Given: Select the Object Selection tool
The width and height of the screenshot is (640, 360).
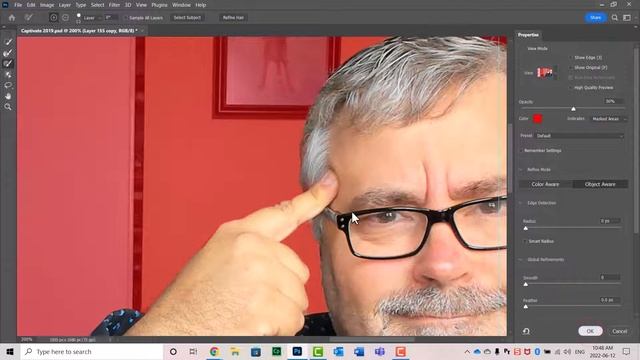Looking at the screenshot, I should point(8,74).
